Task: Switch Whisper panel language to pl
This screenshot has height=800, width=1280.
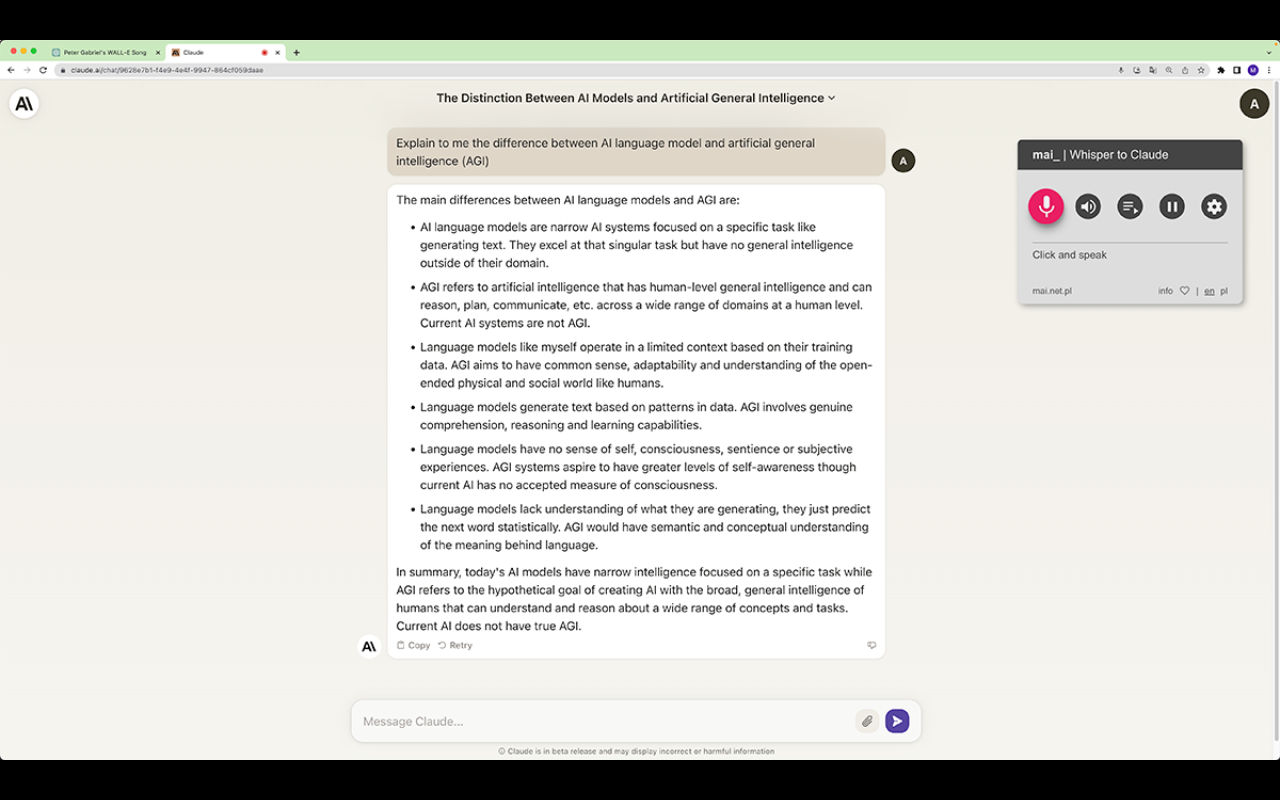Action: click(x=1224, y=291)
